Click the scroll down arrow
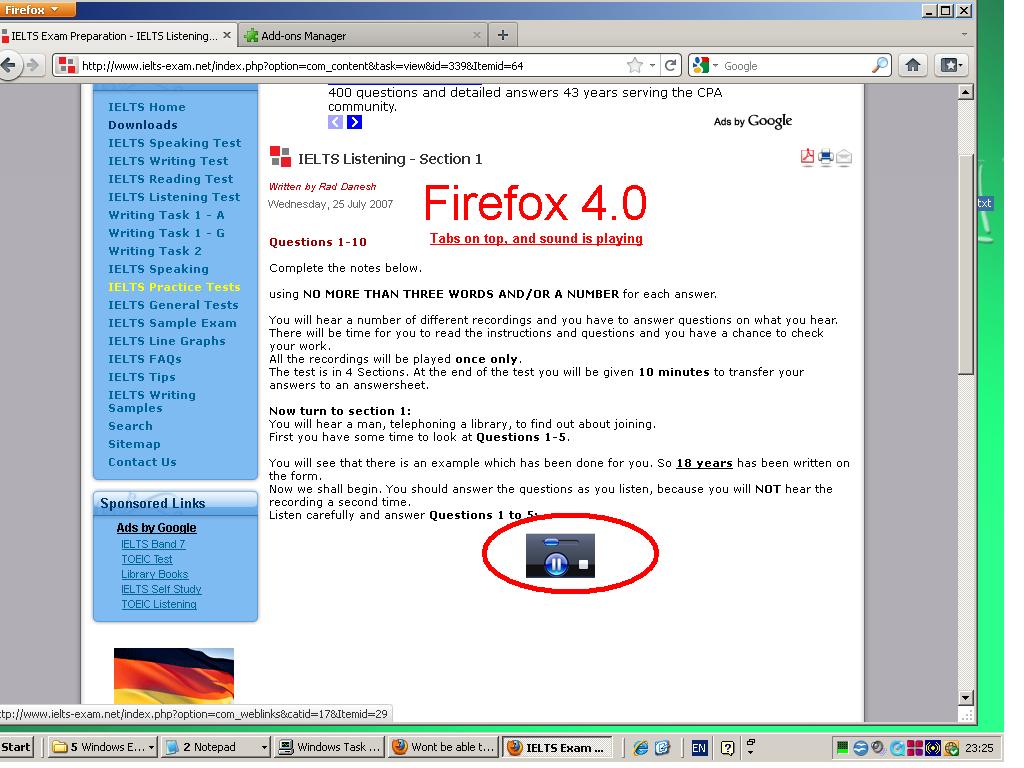 (x=966, y=697)
